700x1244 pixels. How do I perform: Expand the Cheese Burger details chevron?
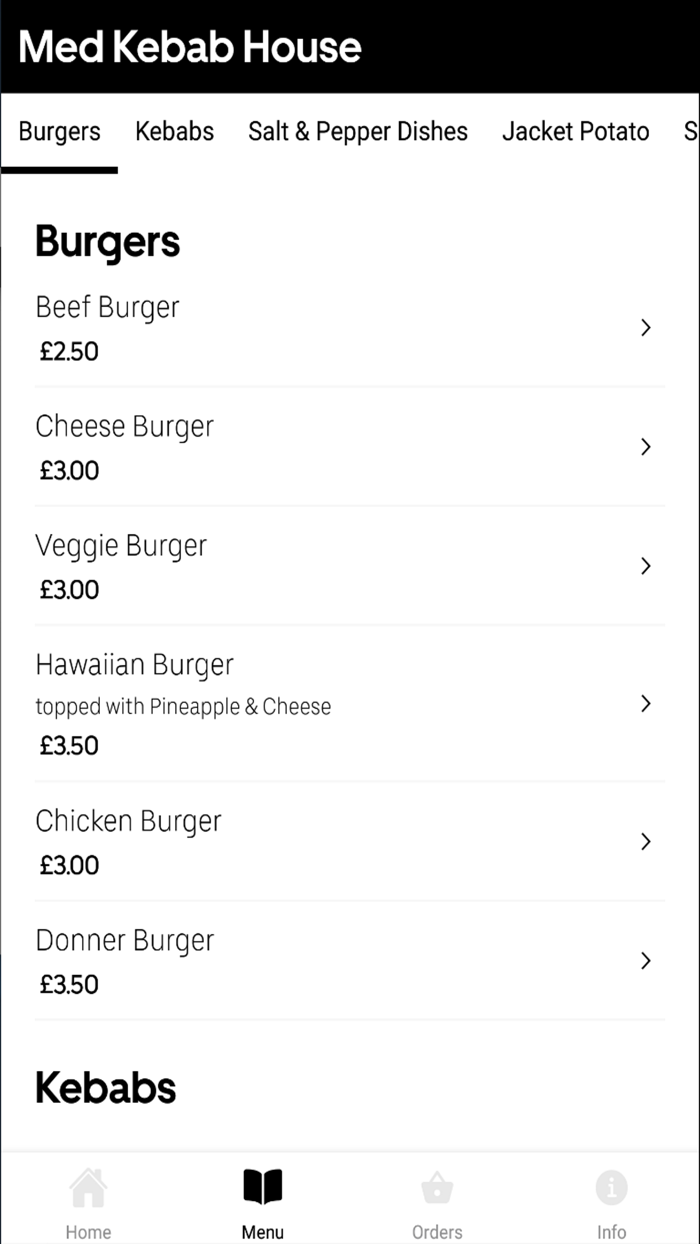pyautogui.click(x=645, y=447)
